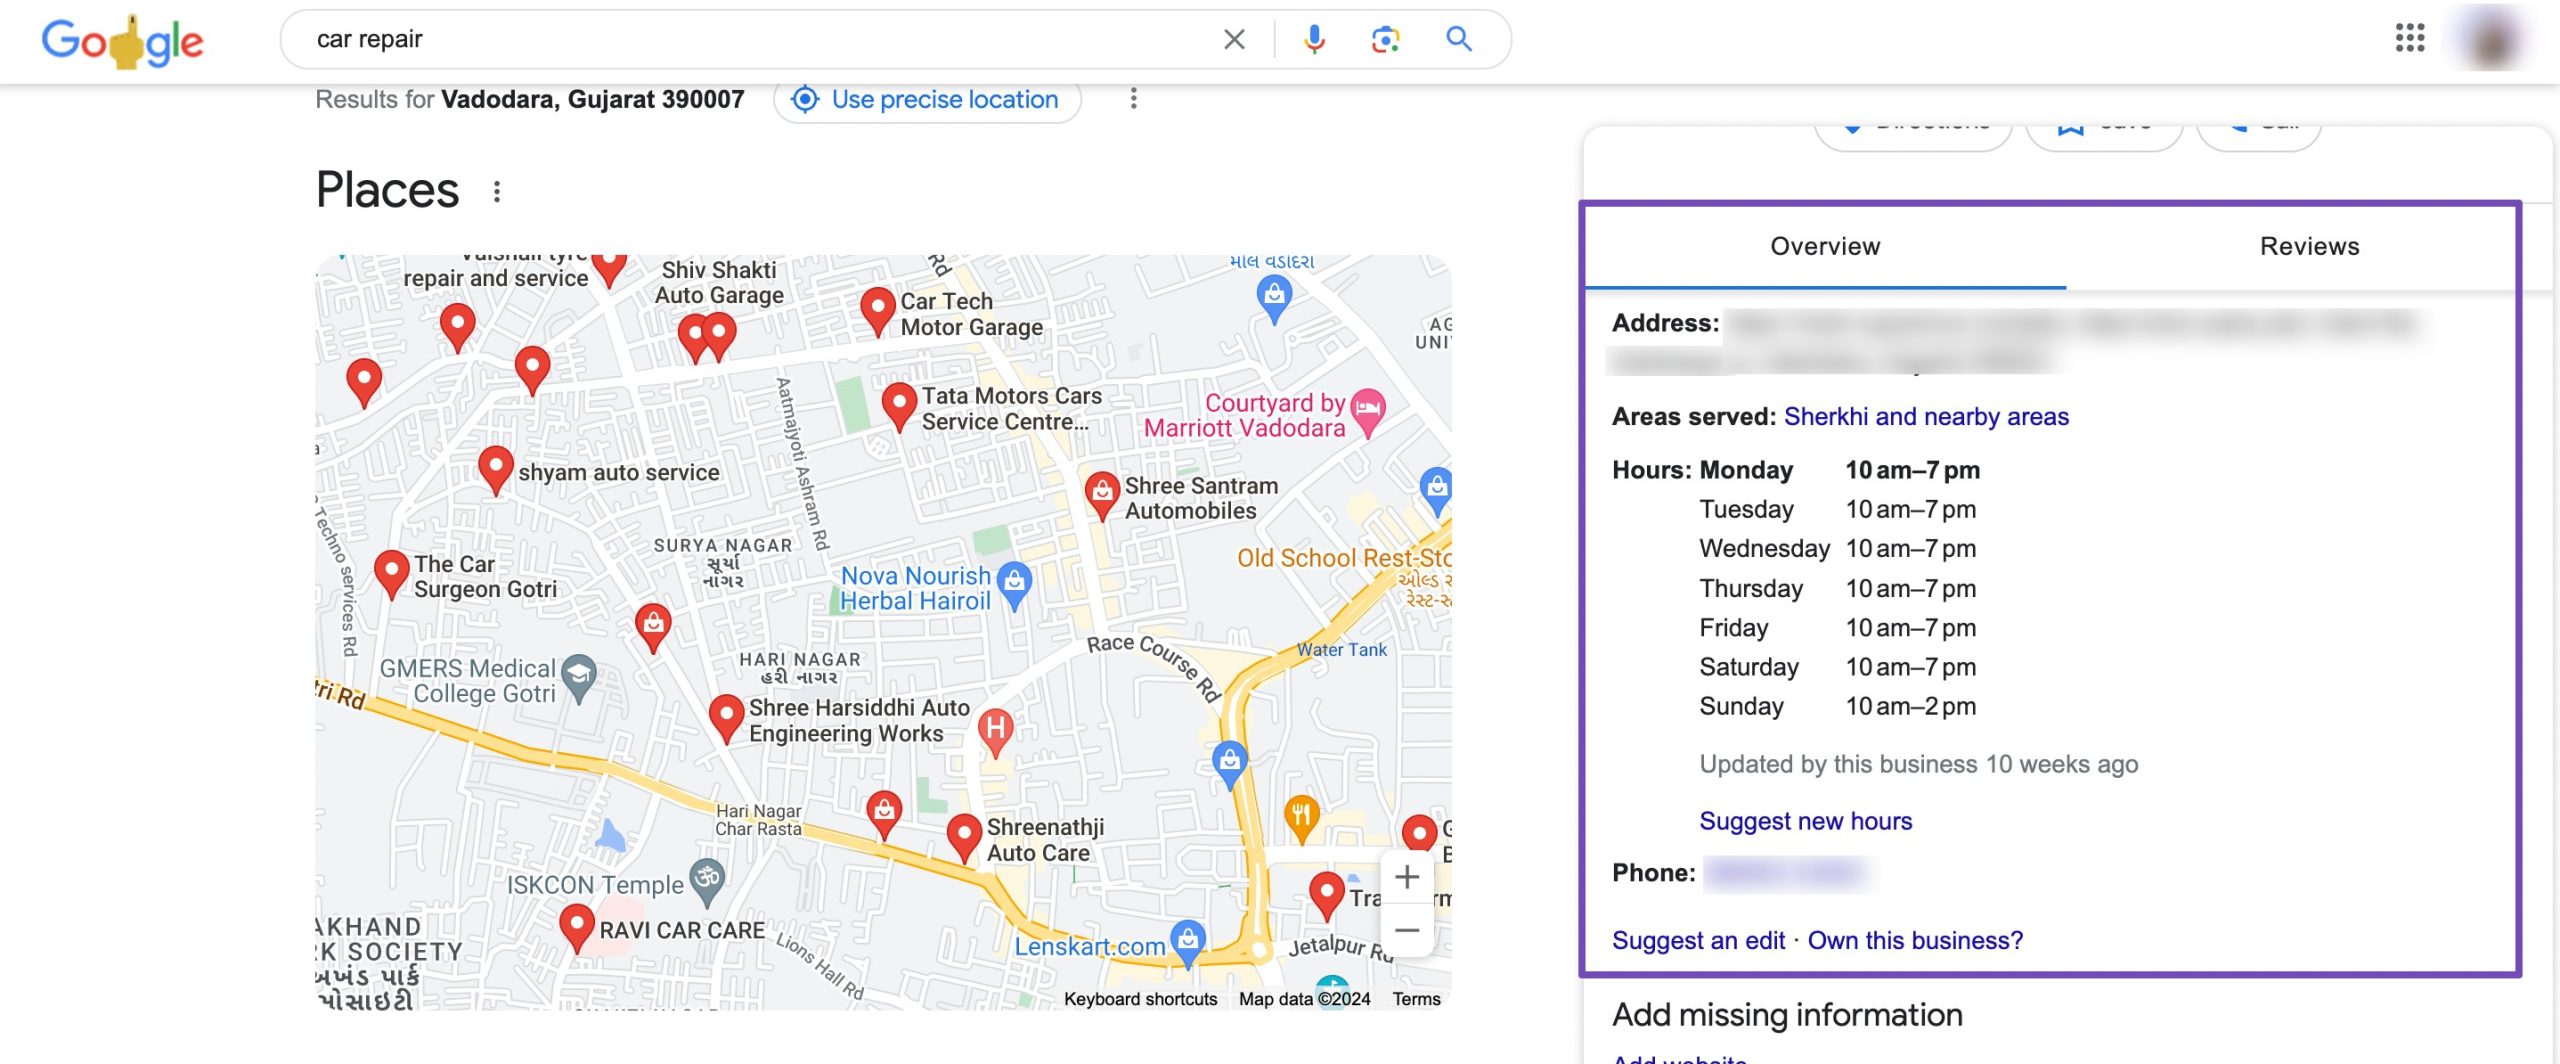Open map Terms link

[1416, 999]
